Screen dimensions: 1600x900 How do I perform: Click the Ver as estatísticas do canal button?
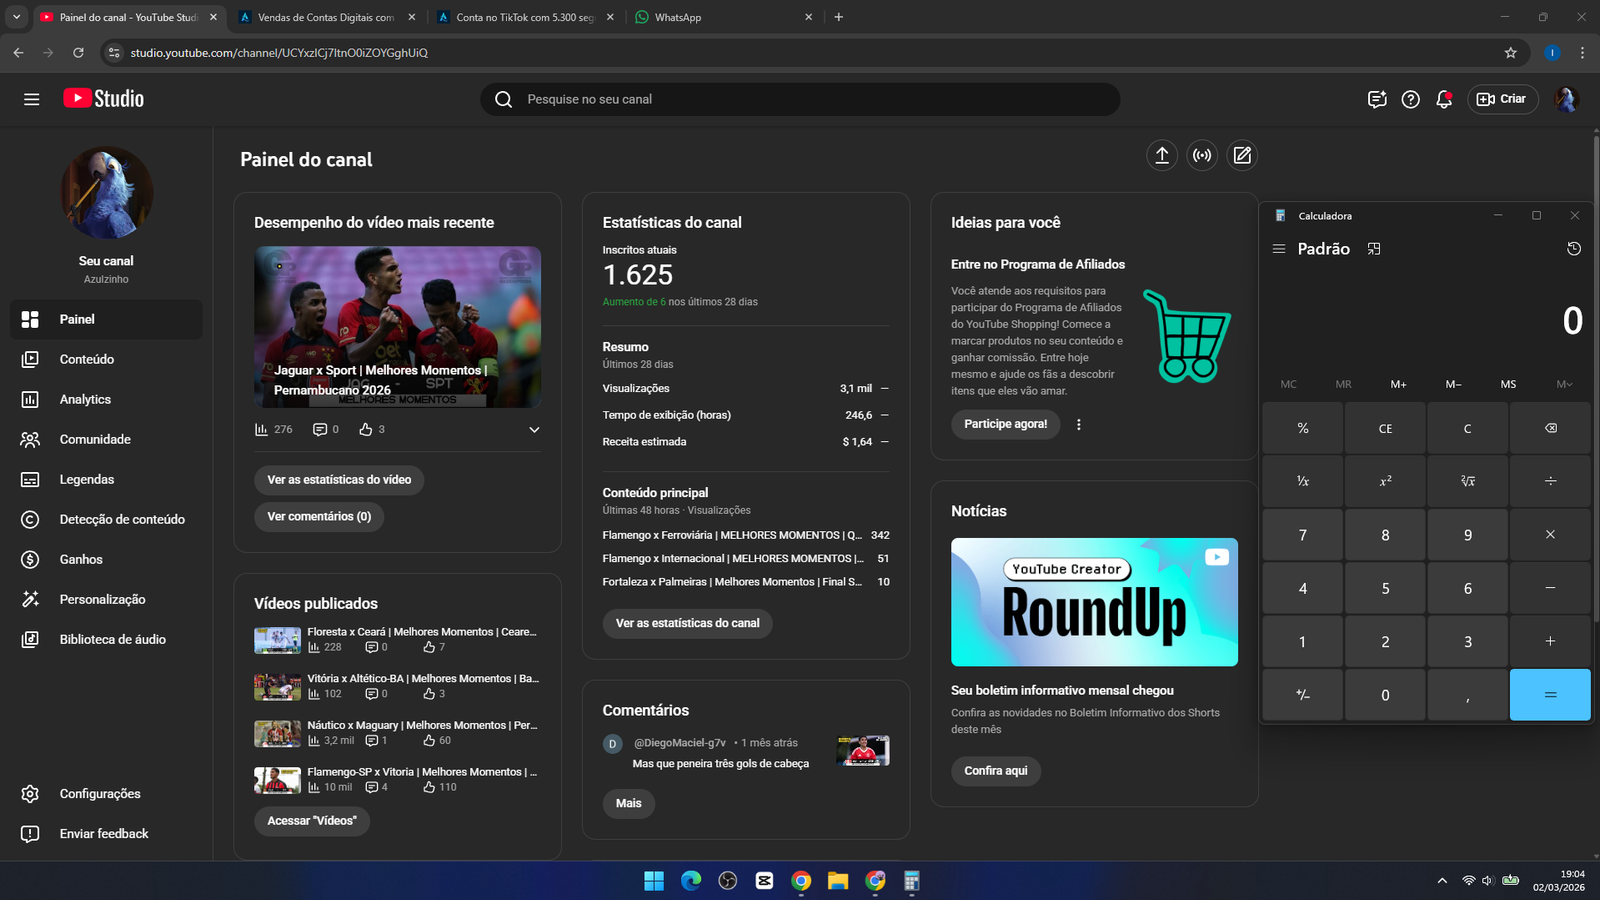coord(687,623)
